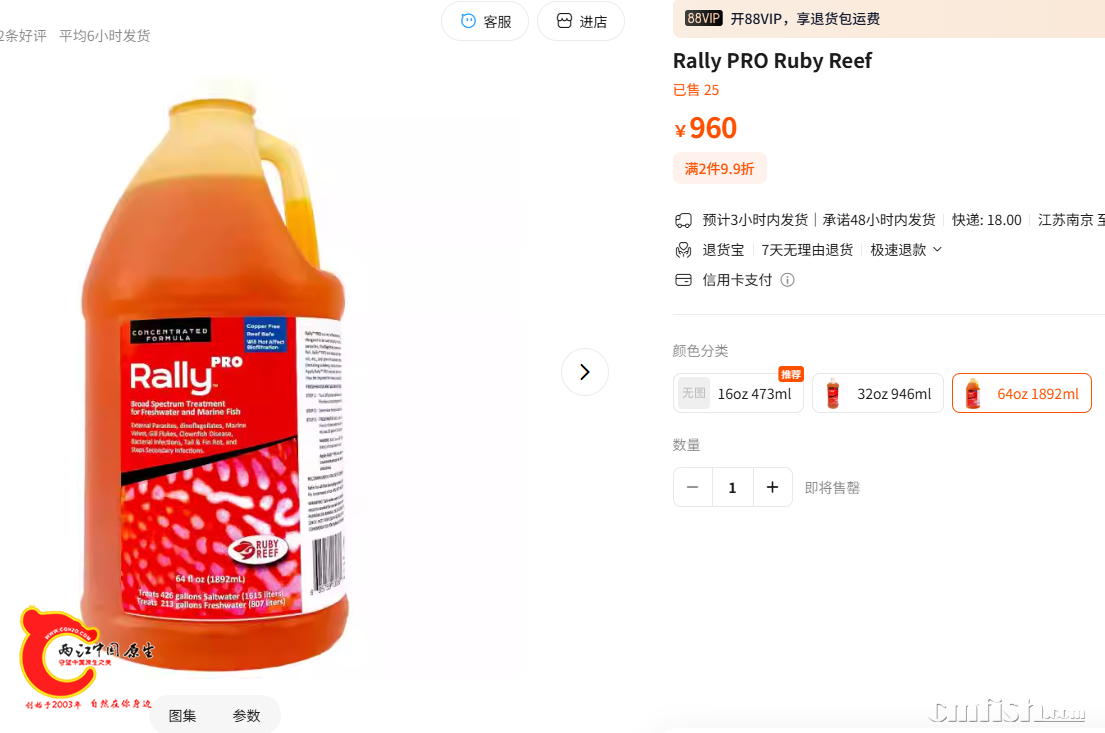Select the 32oz 946ml option
This screenshot has height=733, width=1105.
877,393
